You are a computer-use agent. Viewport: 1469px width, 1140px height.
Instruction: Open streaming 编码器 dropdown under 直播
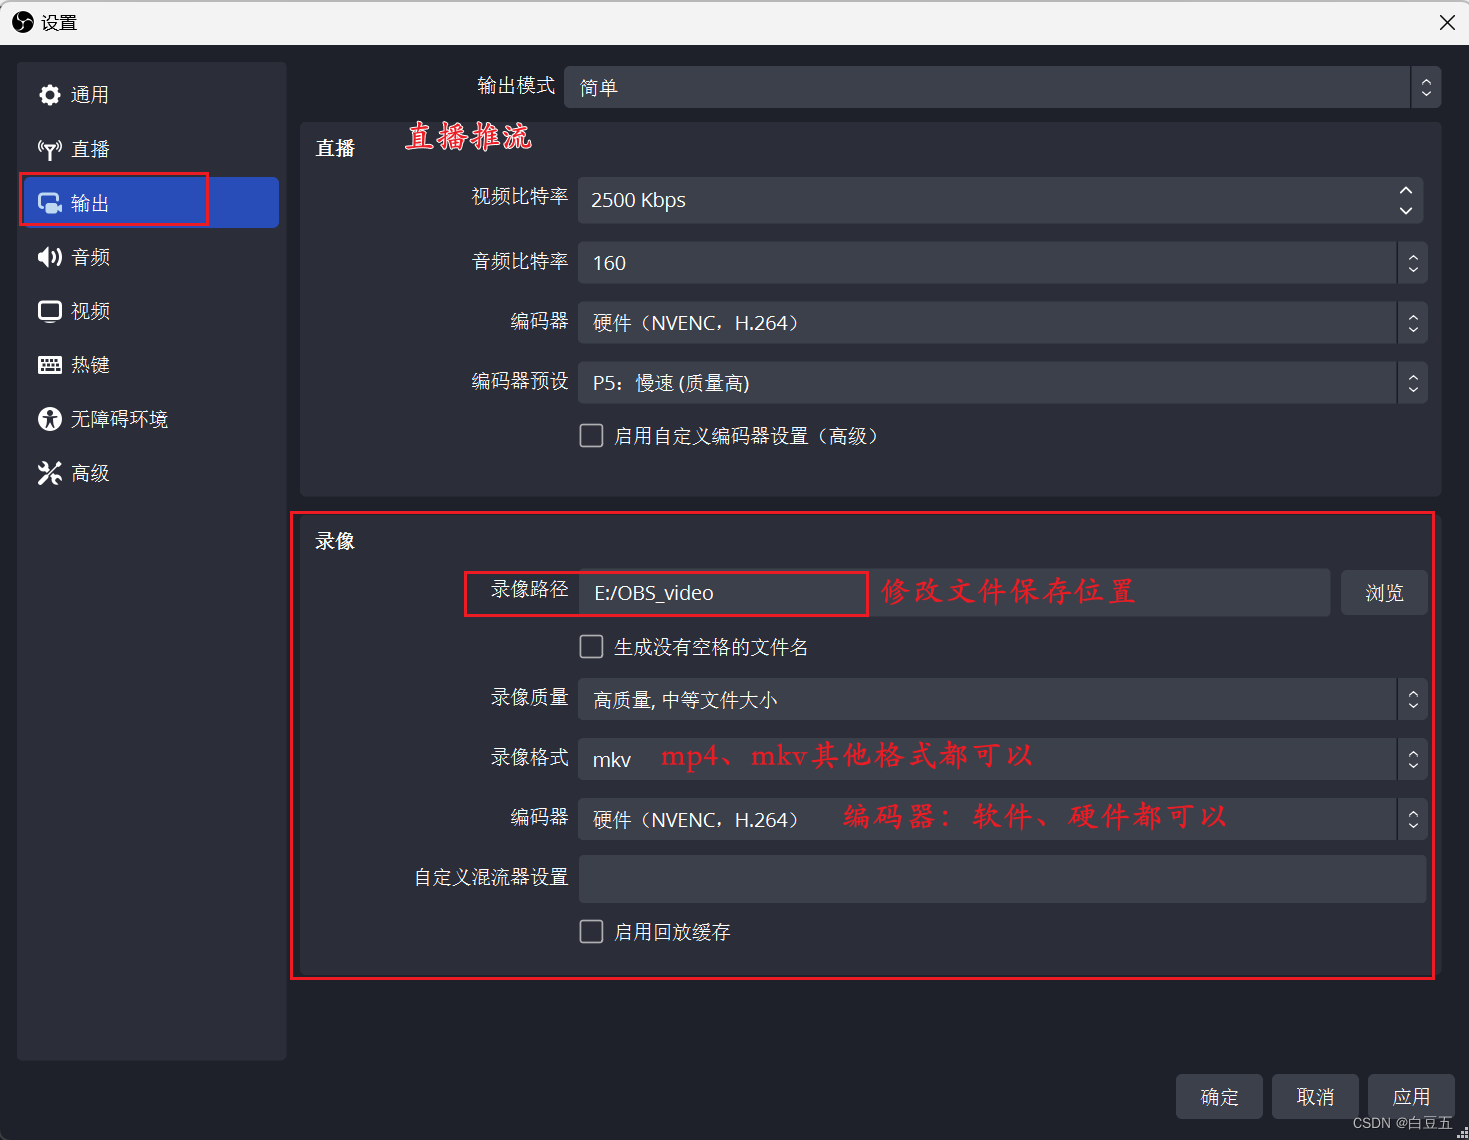click(x=1002, y=323)
